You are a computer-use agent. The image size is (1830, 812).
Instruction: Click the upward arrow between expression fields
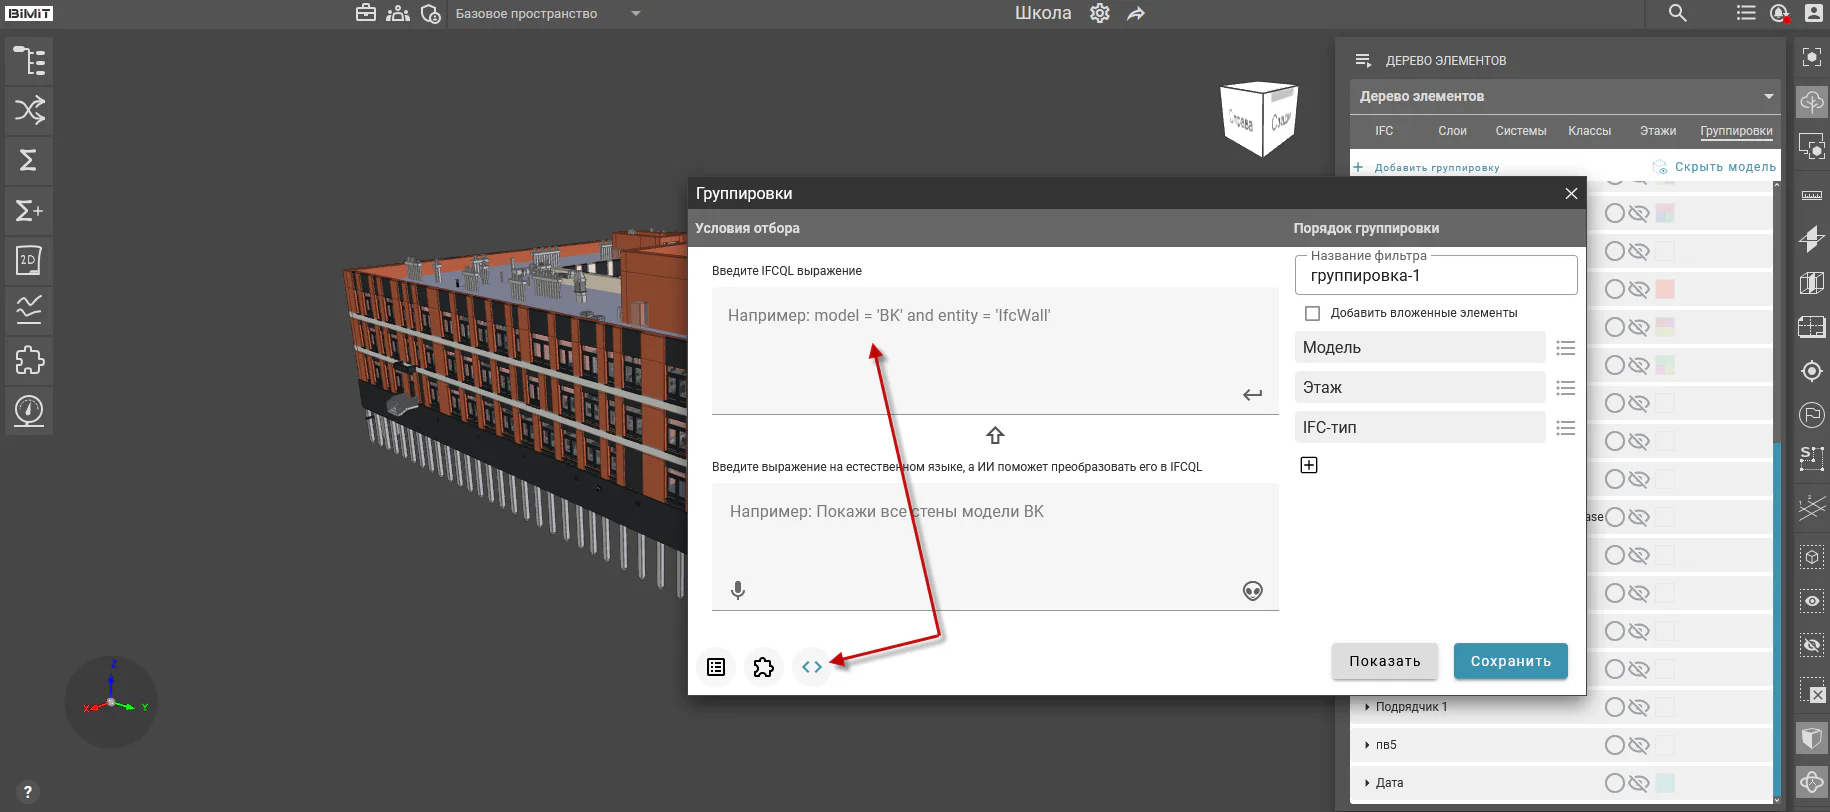tap(995, 435)
